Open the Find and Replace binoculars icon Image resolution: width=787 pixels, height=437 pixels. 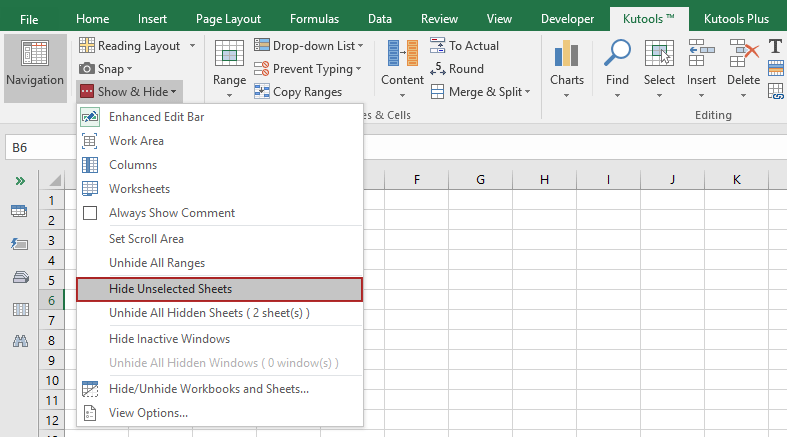(x=21, y=342)
